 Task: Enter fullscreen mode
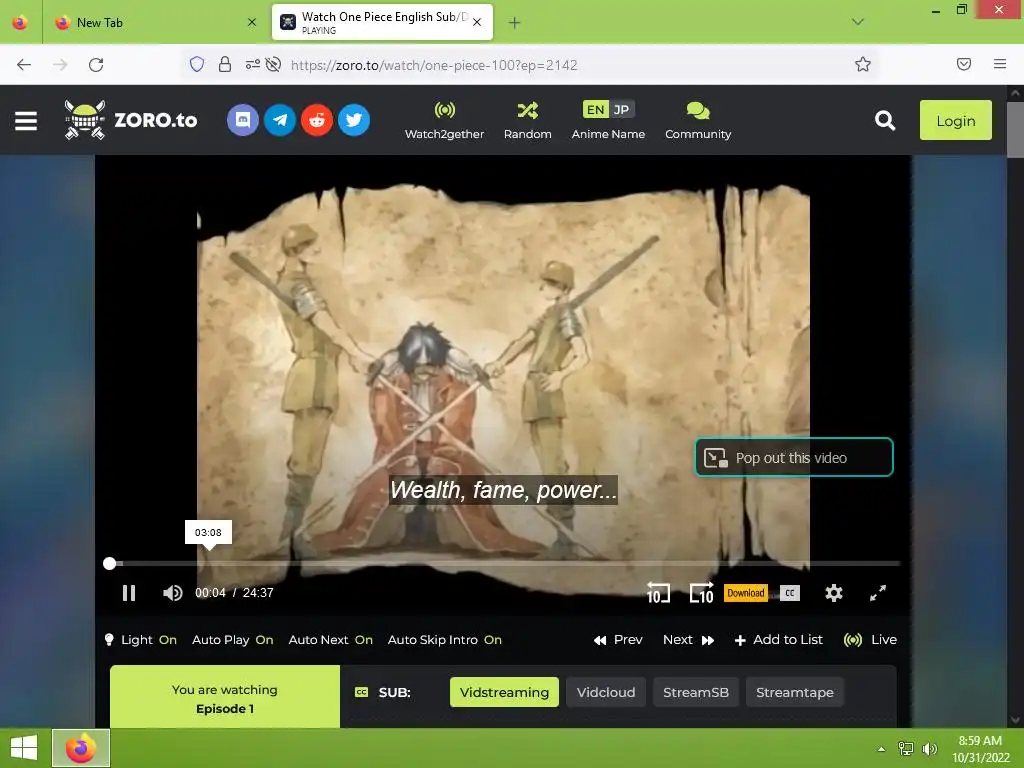click(878, 593)
